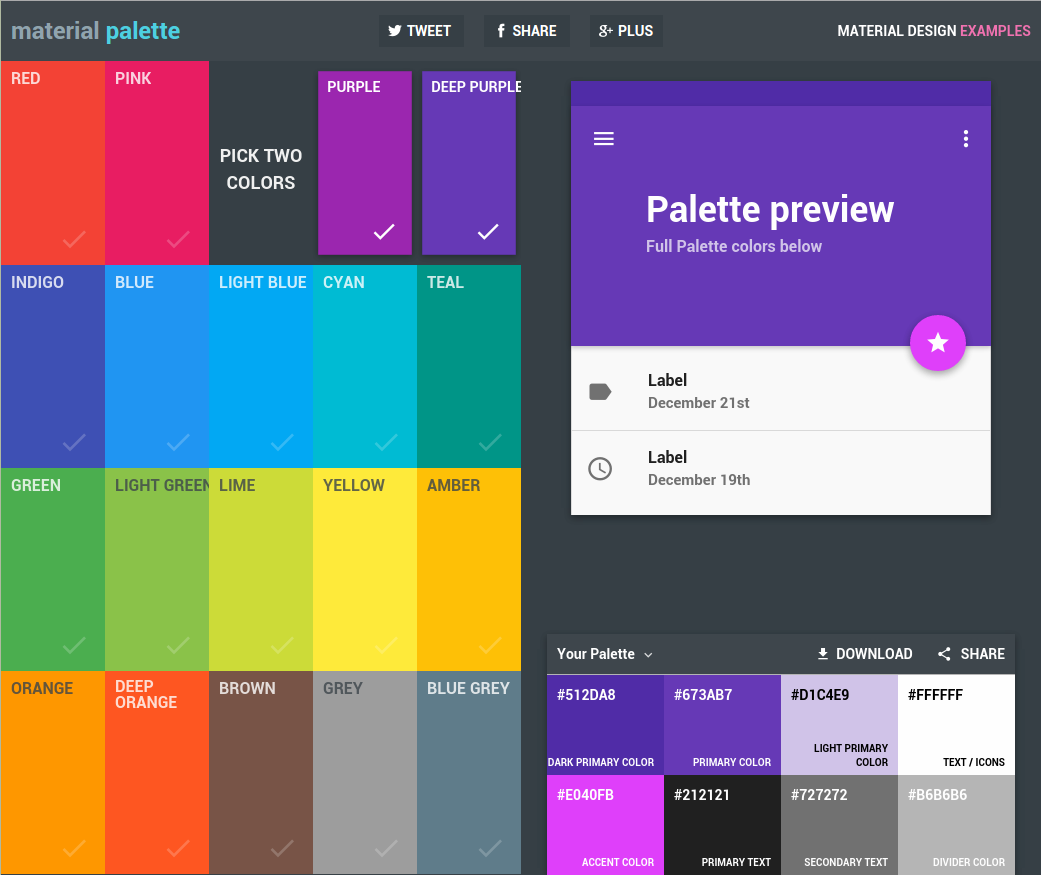Viewport: 1041px width, 875px height.
Task: Select the Light Blue color tile
Action: pyautogui.click(x=261, y=366)
